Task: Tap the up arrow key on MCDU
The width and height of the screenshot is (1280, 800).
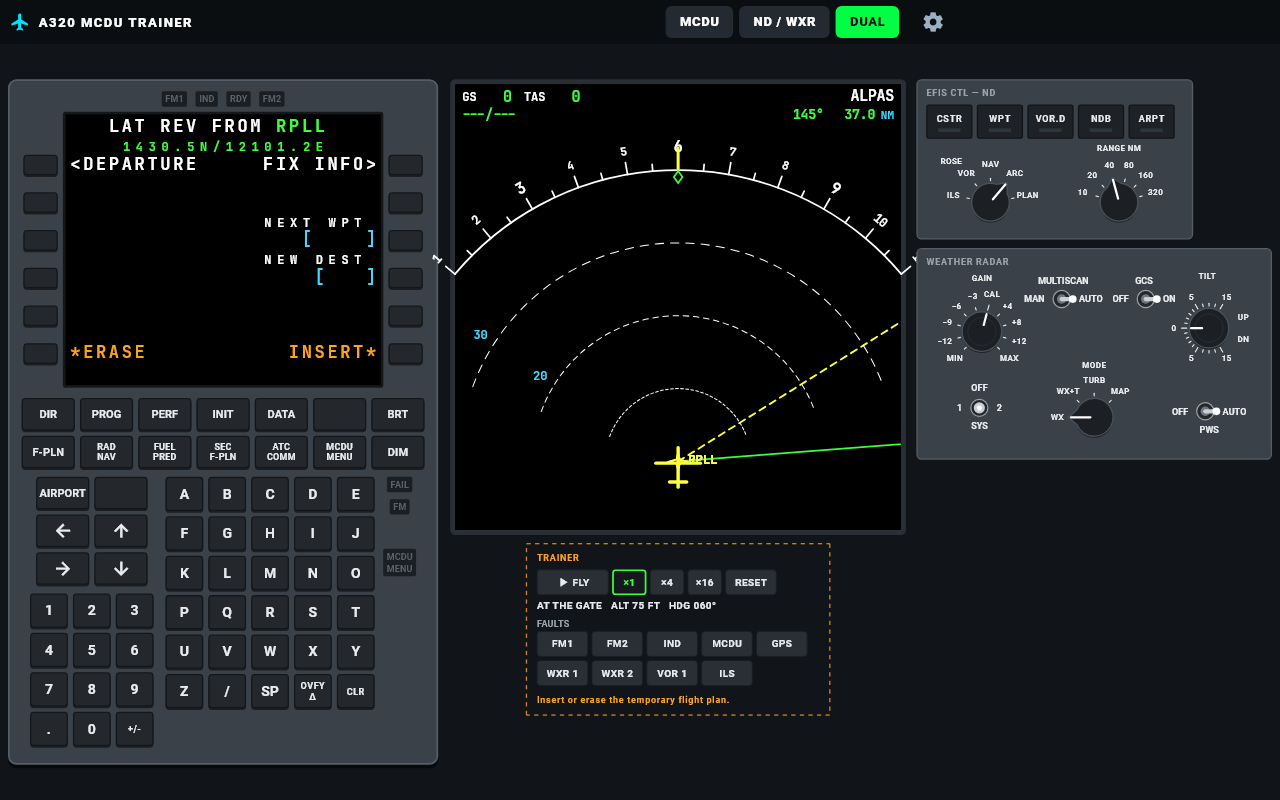Action: coord(121,531)
